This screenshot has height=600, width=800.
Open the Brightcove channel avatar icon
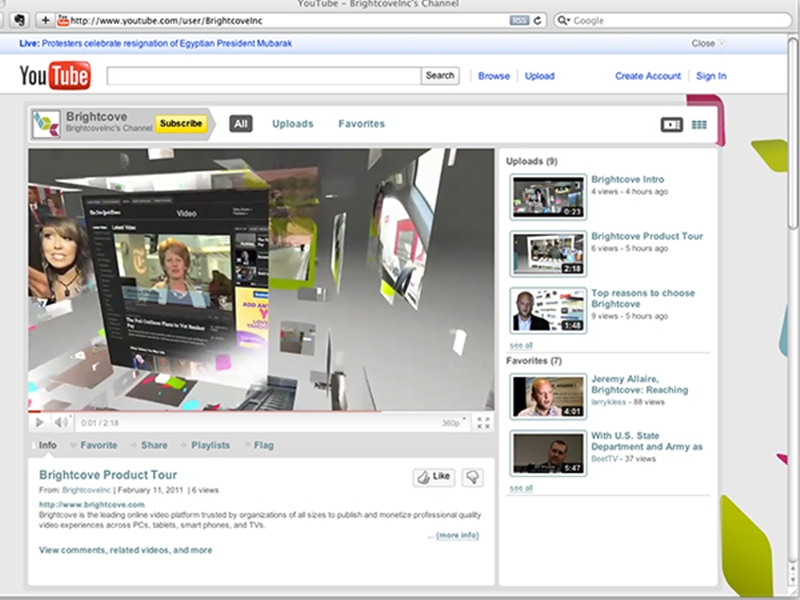pos(46,124)
